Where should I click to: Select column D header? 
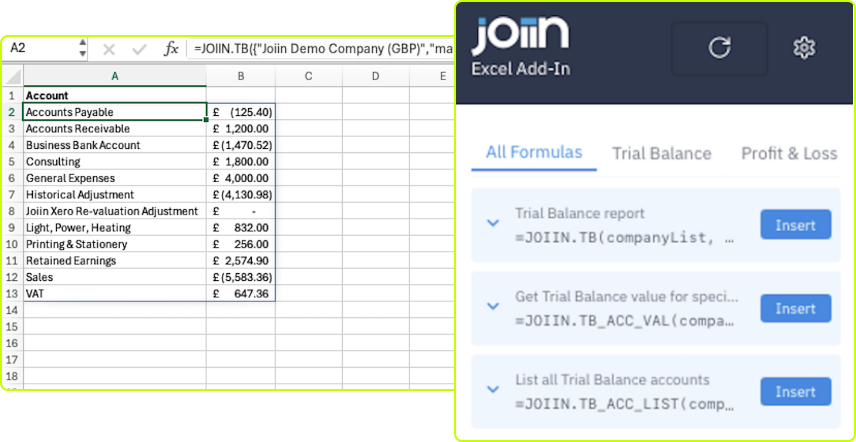(376, 76)
